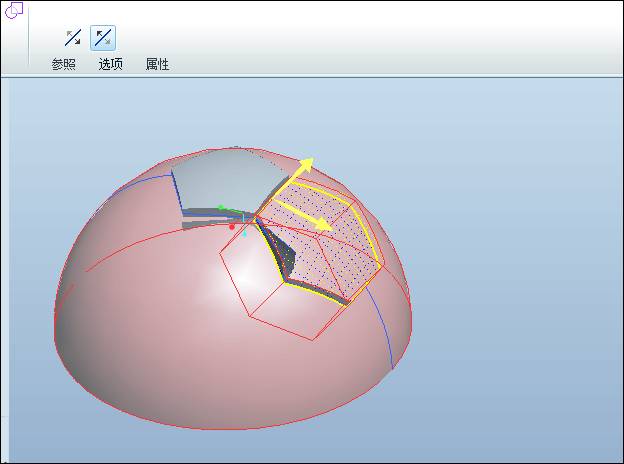This screenshot has width=624, height=464.
Task: Click the green point on the gray patch edge
Action: (x=220, y=207)
